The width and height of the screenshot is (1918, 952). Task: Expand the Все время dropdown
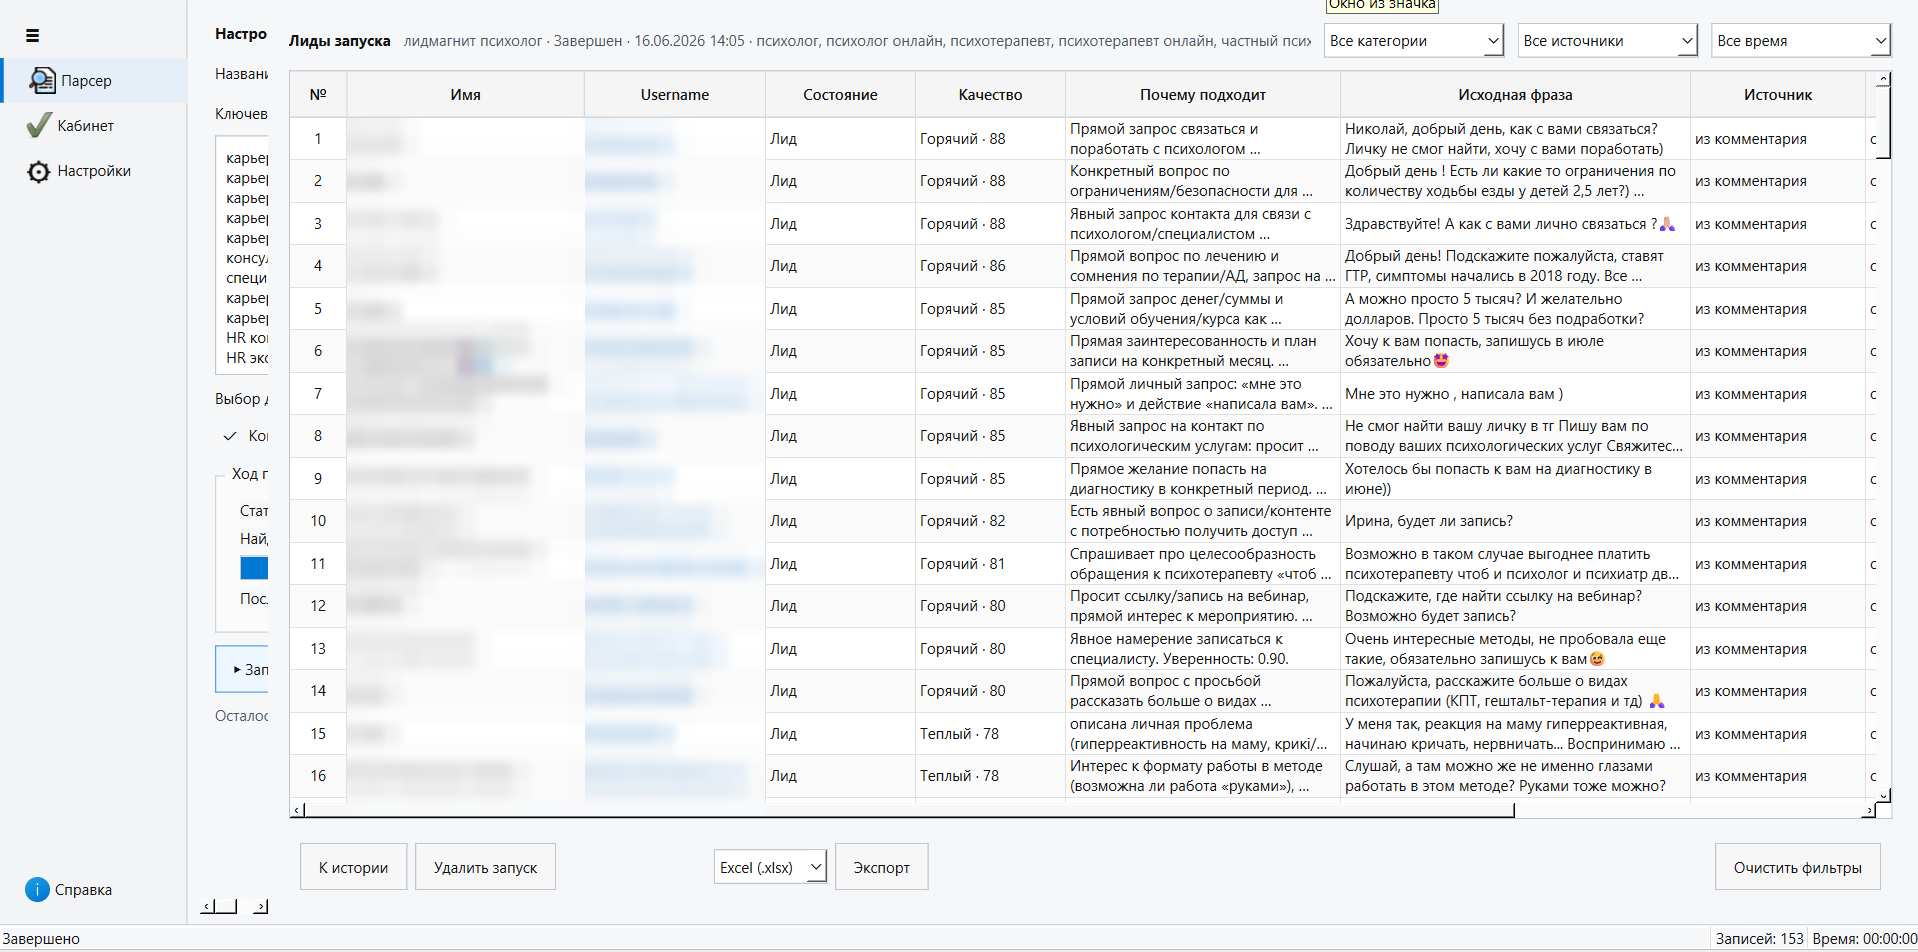1800,41
